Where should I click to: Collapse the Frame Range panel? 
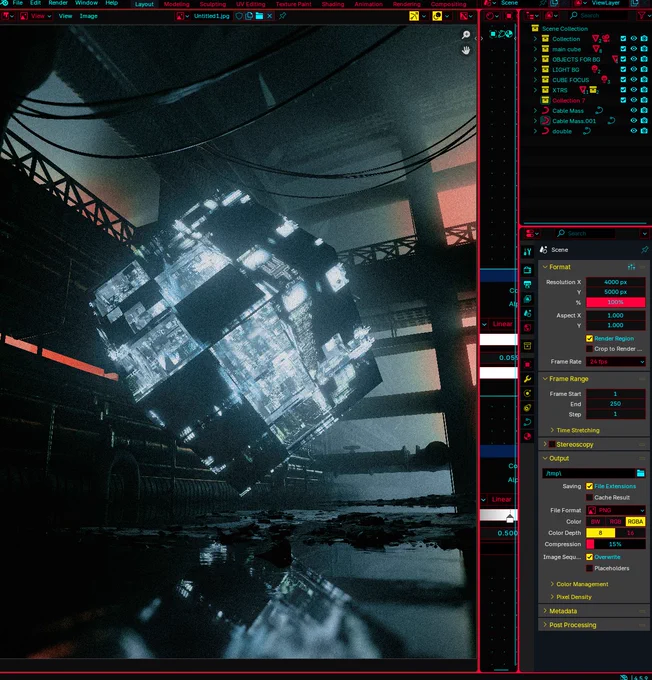pos(545,379)
